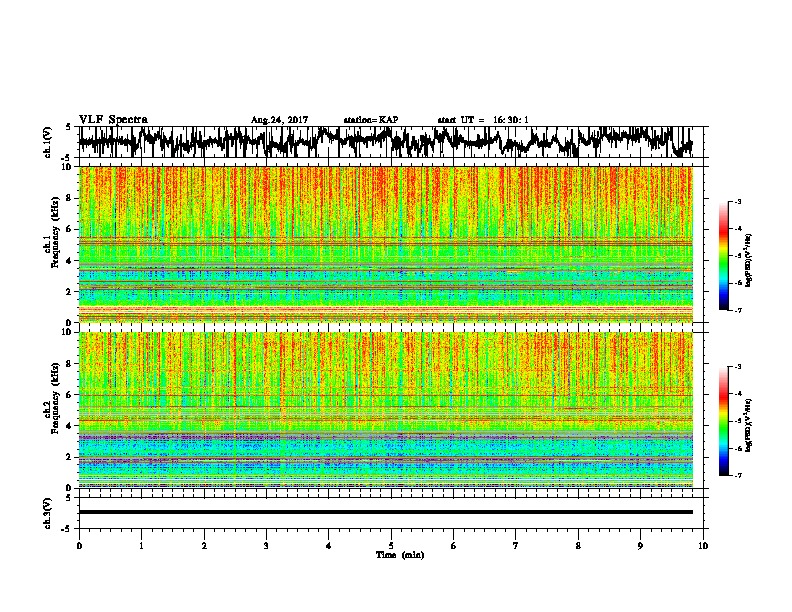Click the "5" tick on the time axis
This screenshot has height=612, width=792.
[x=391, y=546]
